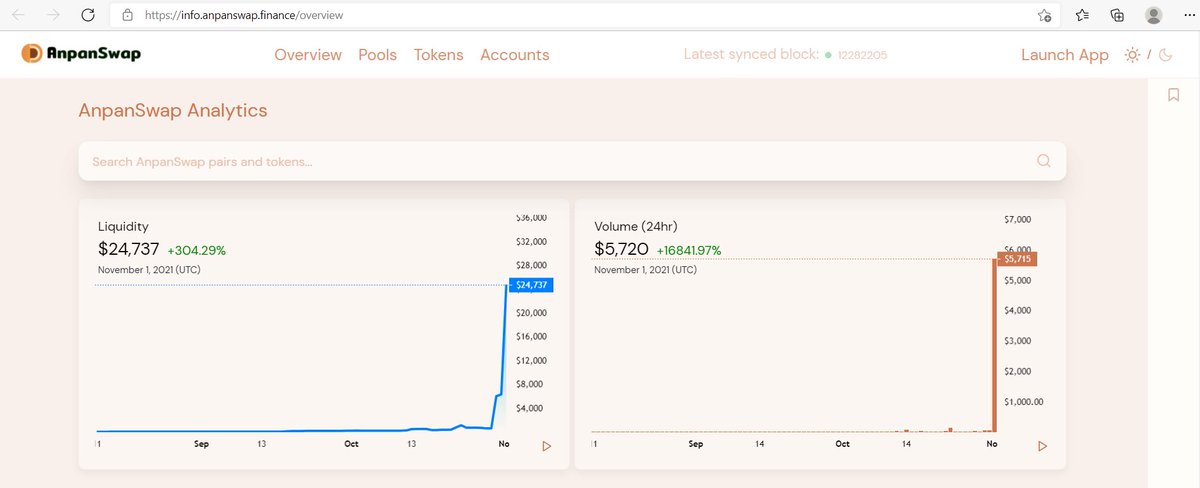Open the Tokens tab
The height and width of the screenshot is (488, 1200).
439,55
